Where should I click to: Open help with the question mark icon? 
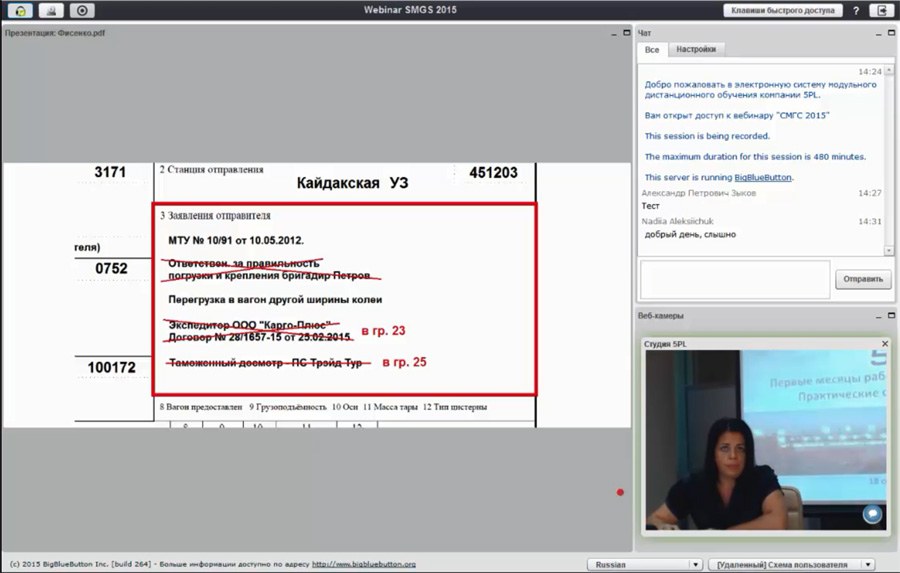click(856, 10)
